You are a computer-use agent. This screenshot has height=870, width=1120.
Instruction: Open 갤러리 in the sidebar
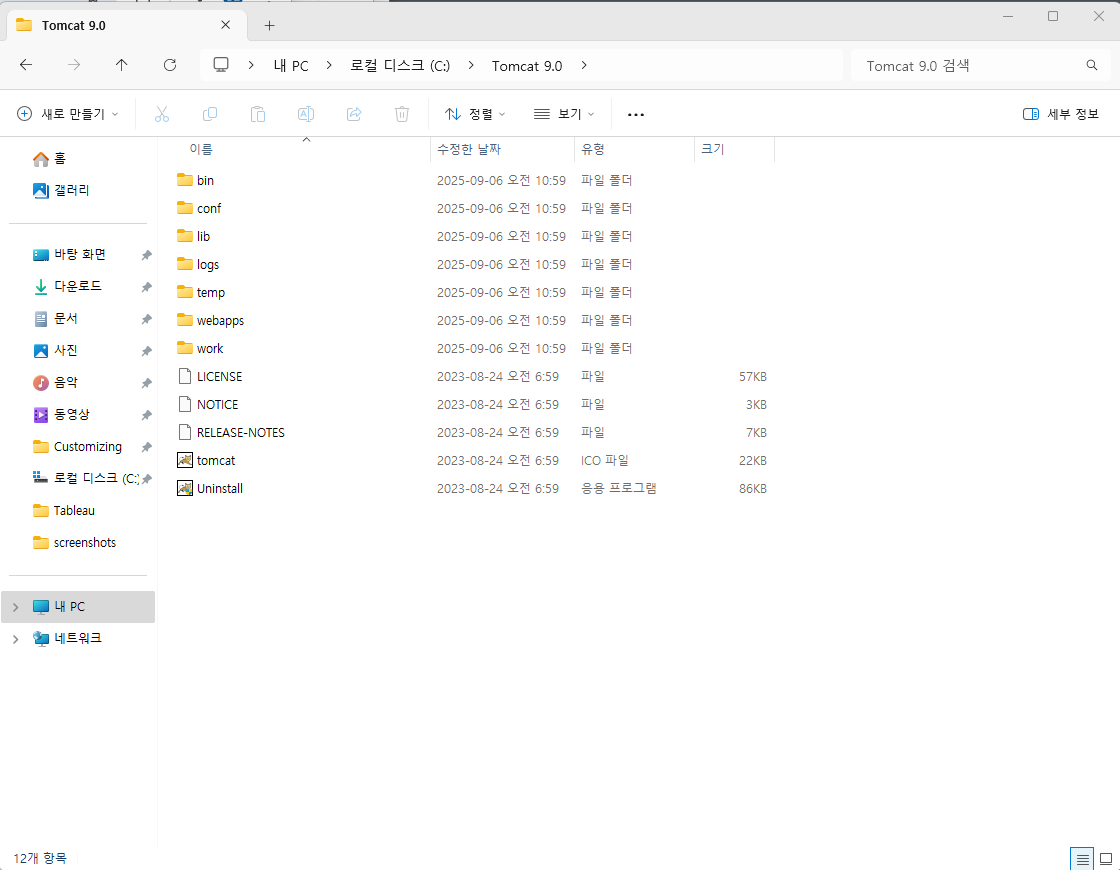[71, 191]
